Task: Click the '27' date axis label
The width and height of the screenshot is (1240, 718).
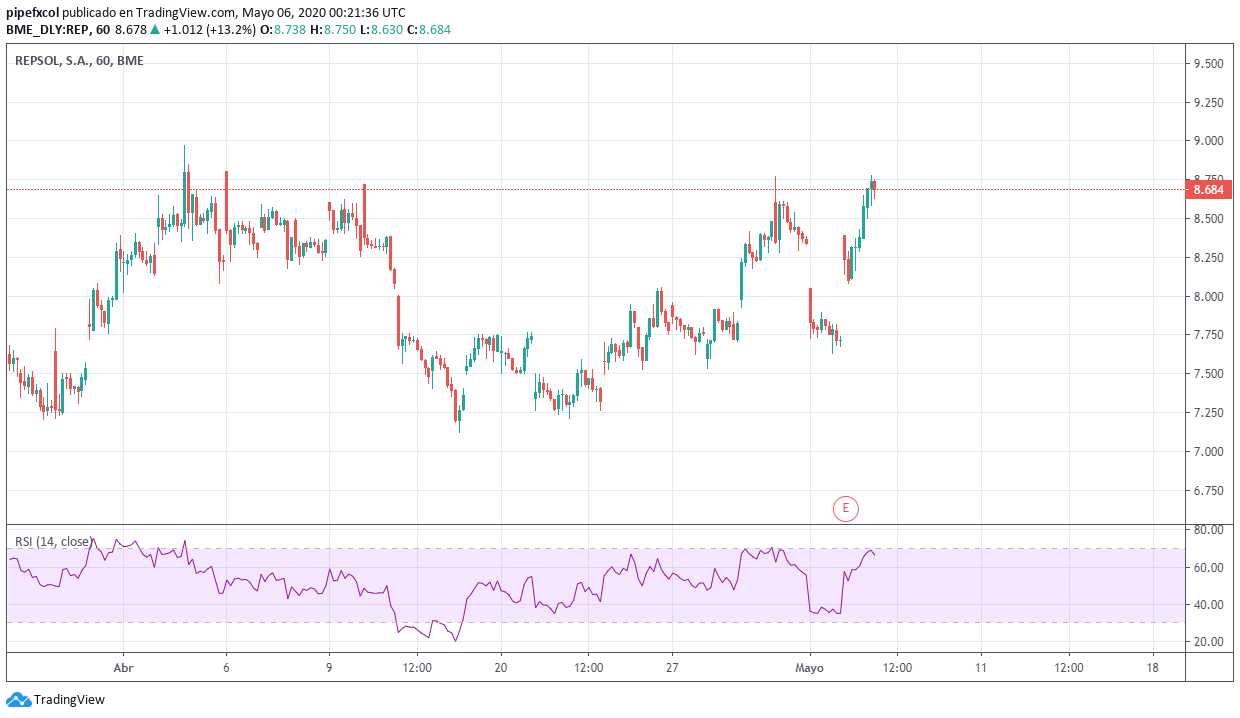Action: (673, 667)
